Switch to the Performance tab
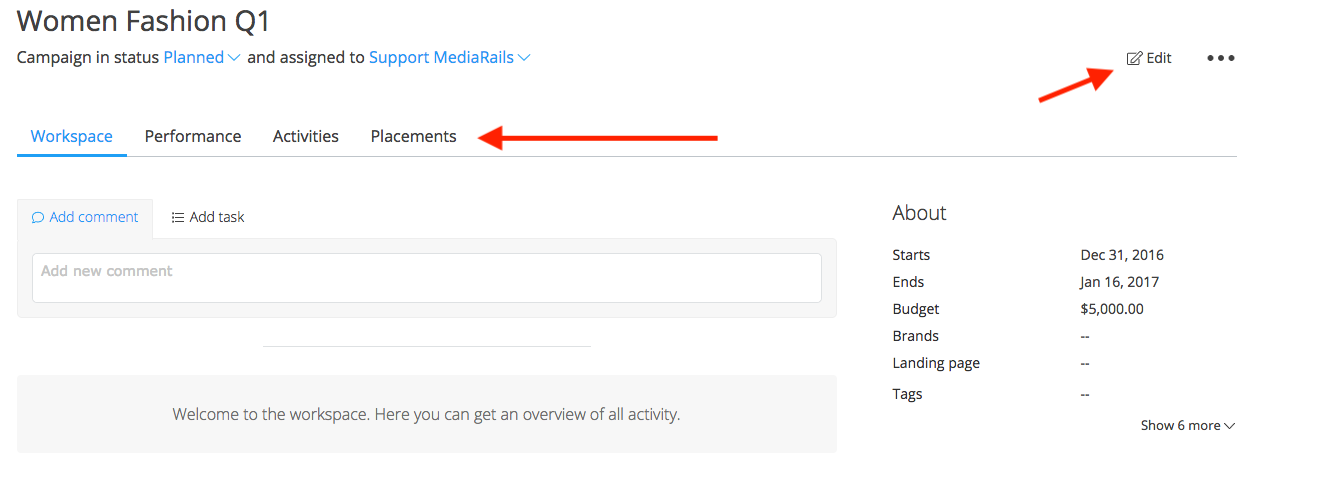The height and width of the screenshot is (486, 1334). point(193,137)
